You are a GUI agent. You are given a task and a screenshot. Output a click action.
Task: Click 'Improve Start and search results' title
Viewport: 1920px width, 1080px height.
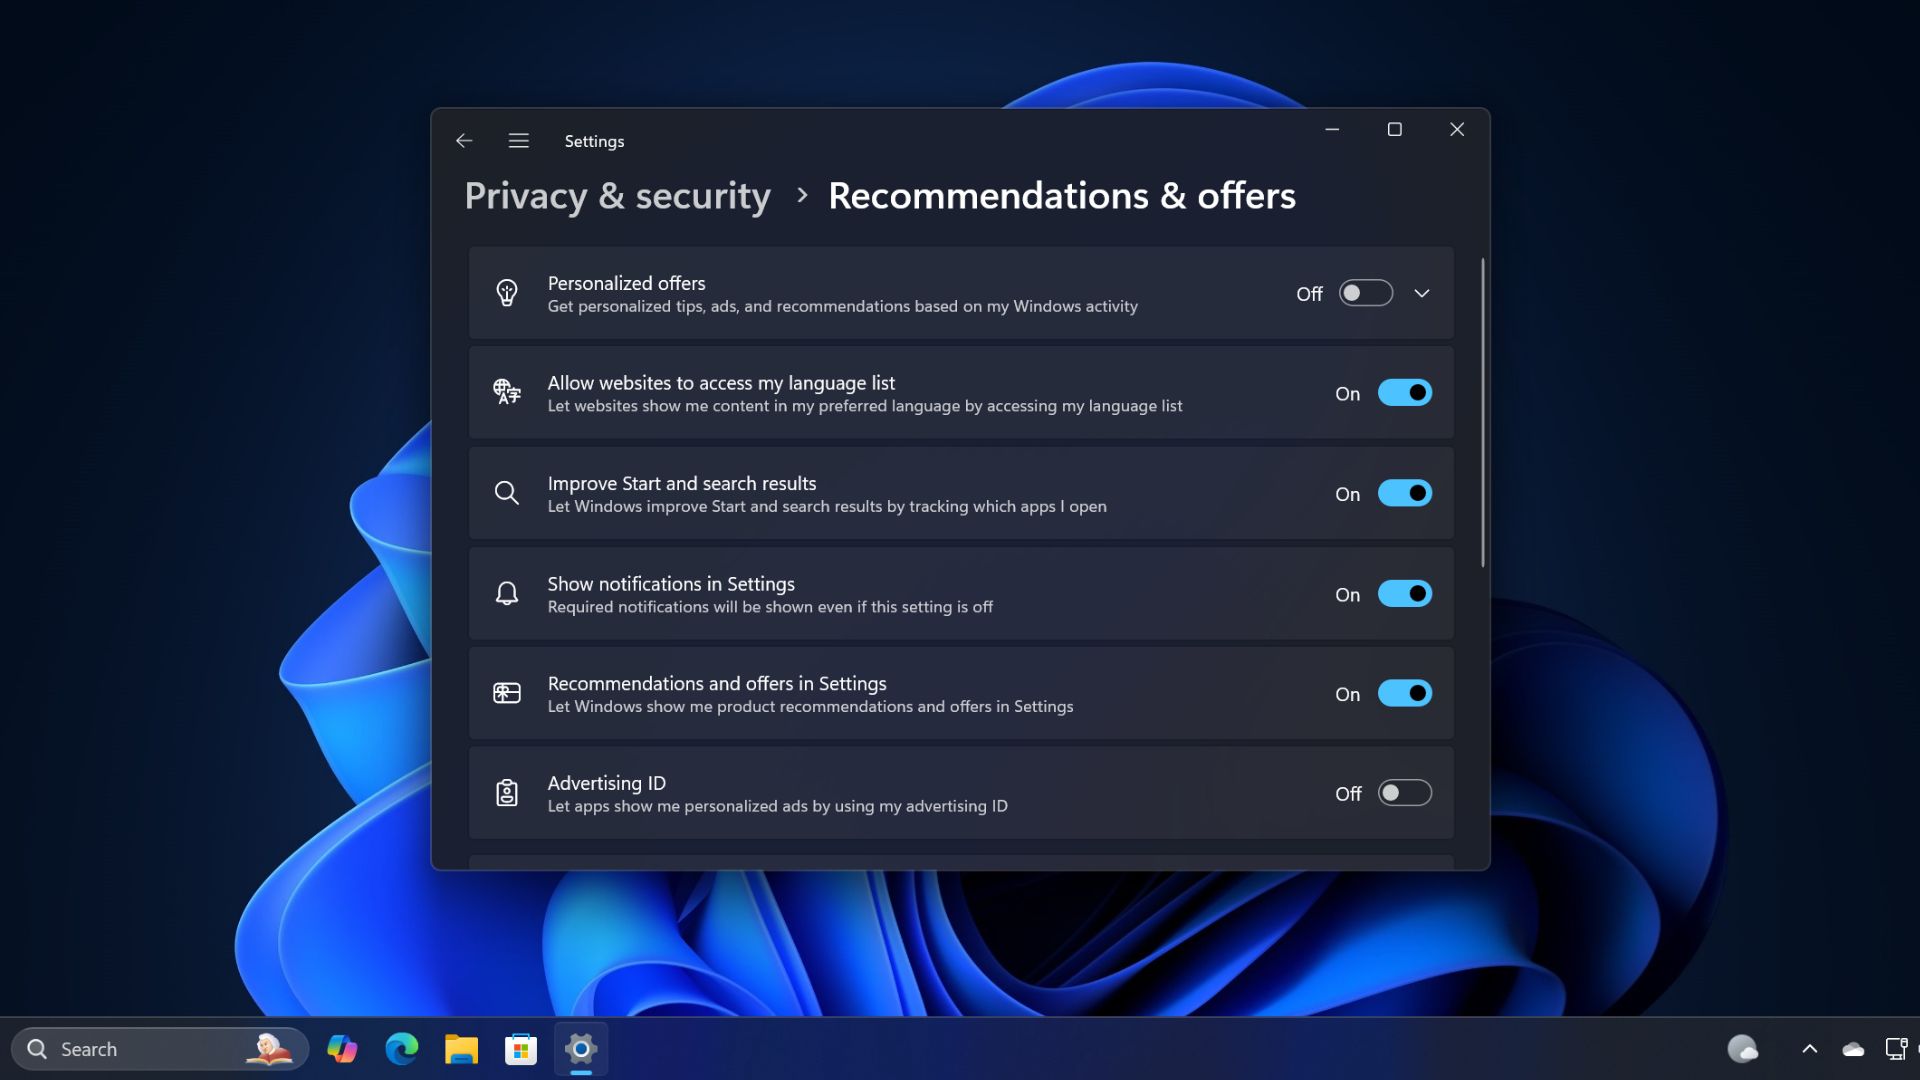tap(682, 483)
